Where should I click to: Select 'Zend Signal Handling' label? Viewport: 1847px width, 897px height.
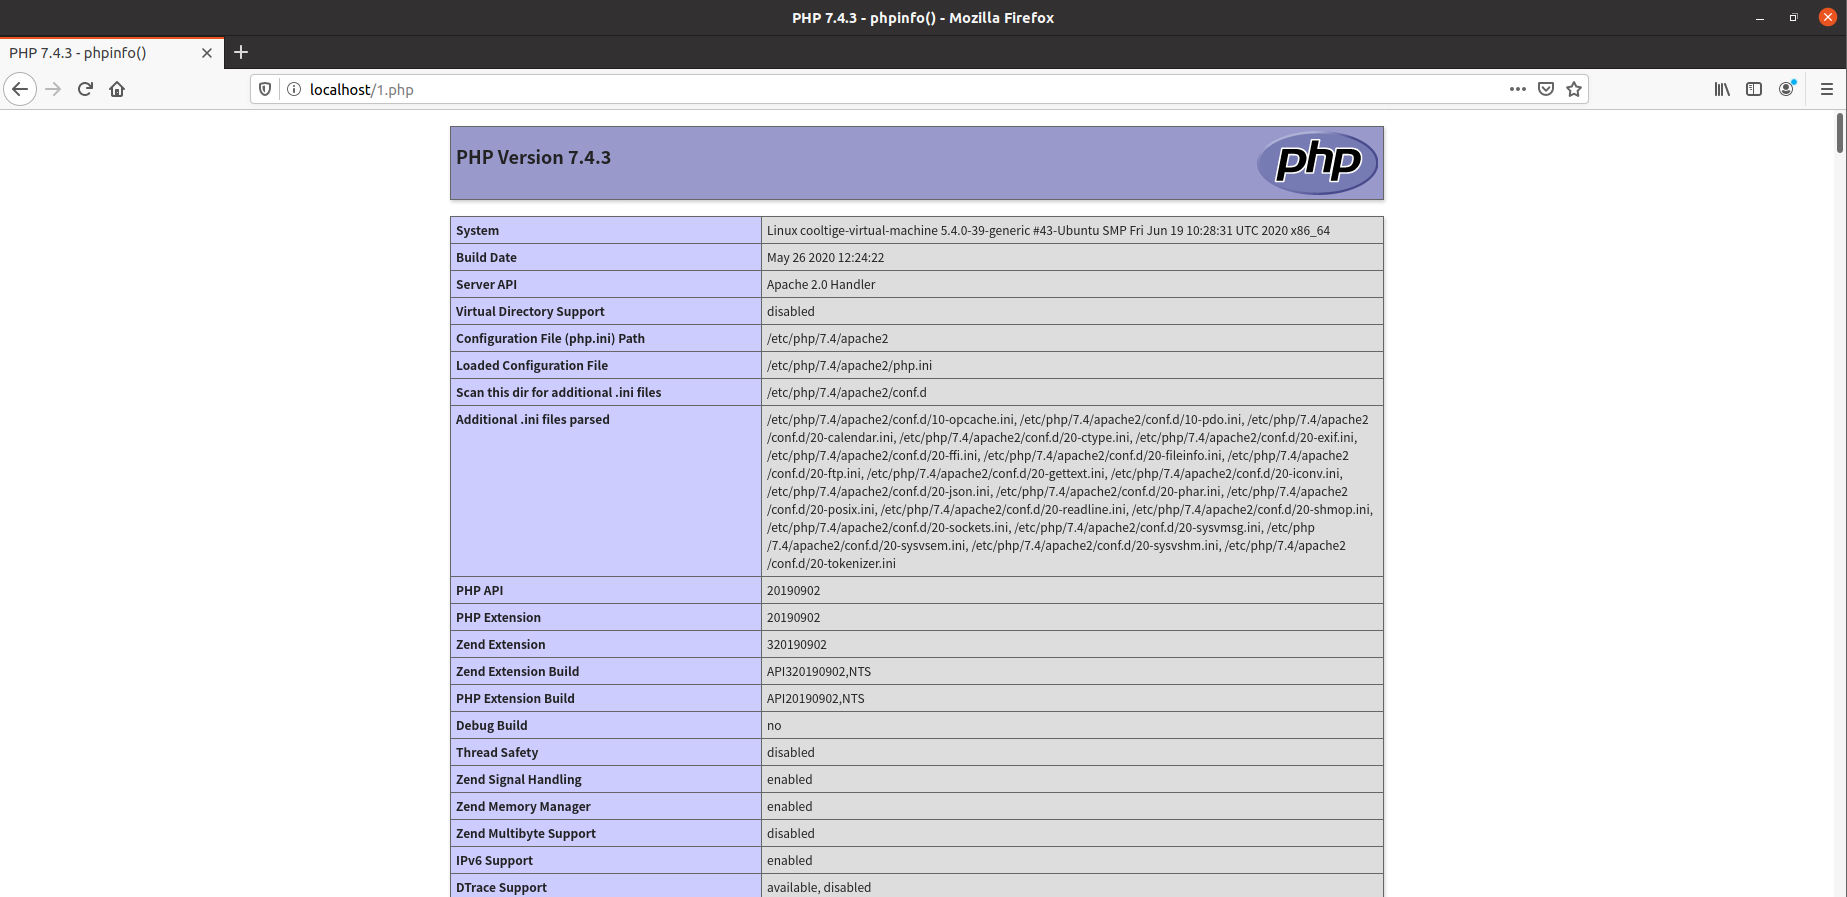click(x=518, y=779)
